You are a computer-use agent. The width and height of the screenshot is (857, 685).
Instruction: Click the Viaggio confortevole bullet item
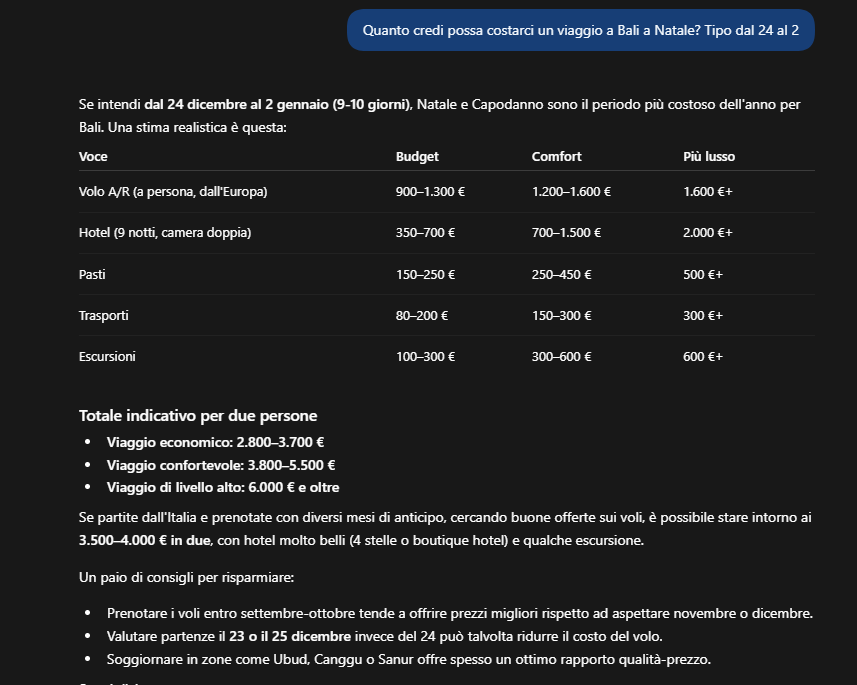pyautogui.click(x=221, y=465)
